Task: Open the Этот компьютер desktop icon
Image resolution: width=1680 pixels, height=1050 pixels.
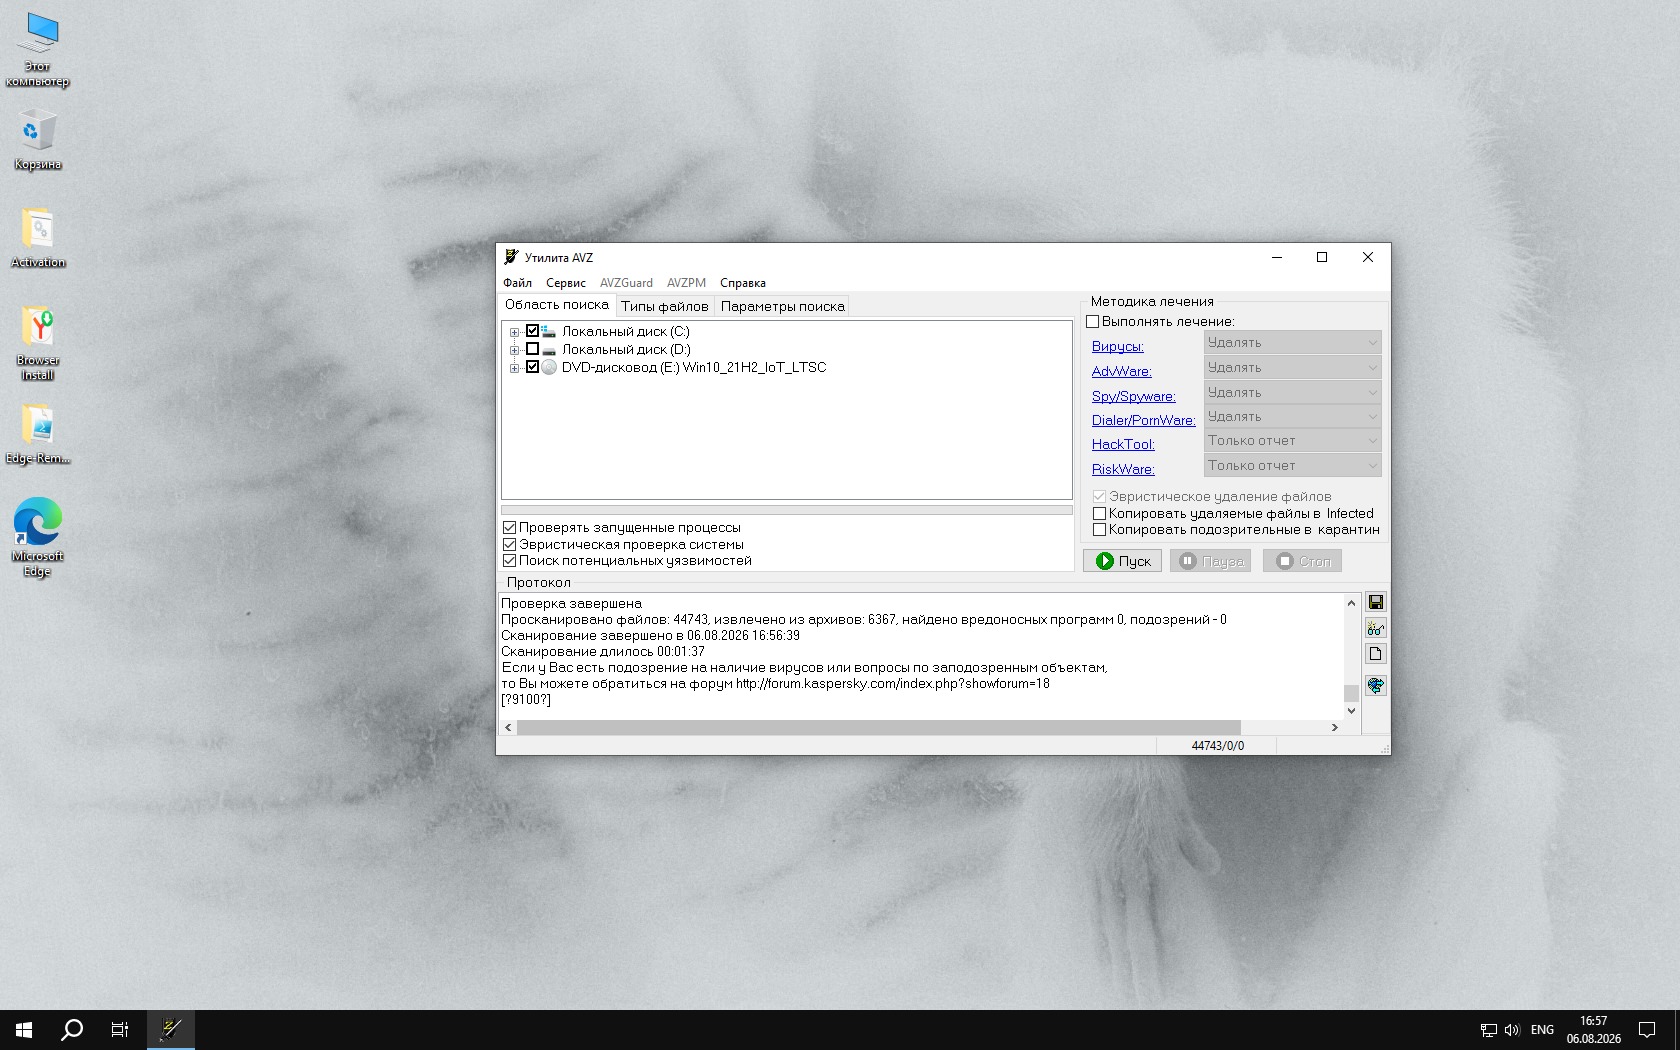Action: click(38, 50)
